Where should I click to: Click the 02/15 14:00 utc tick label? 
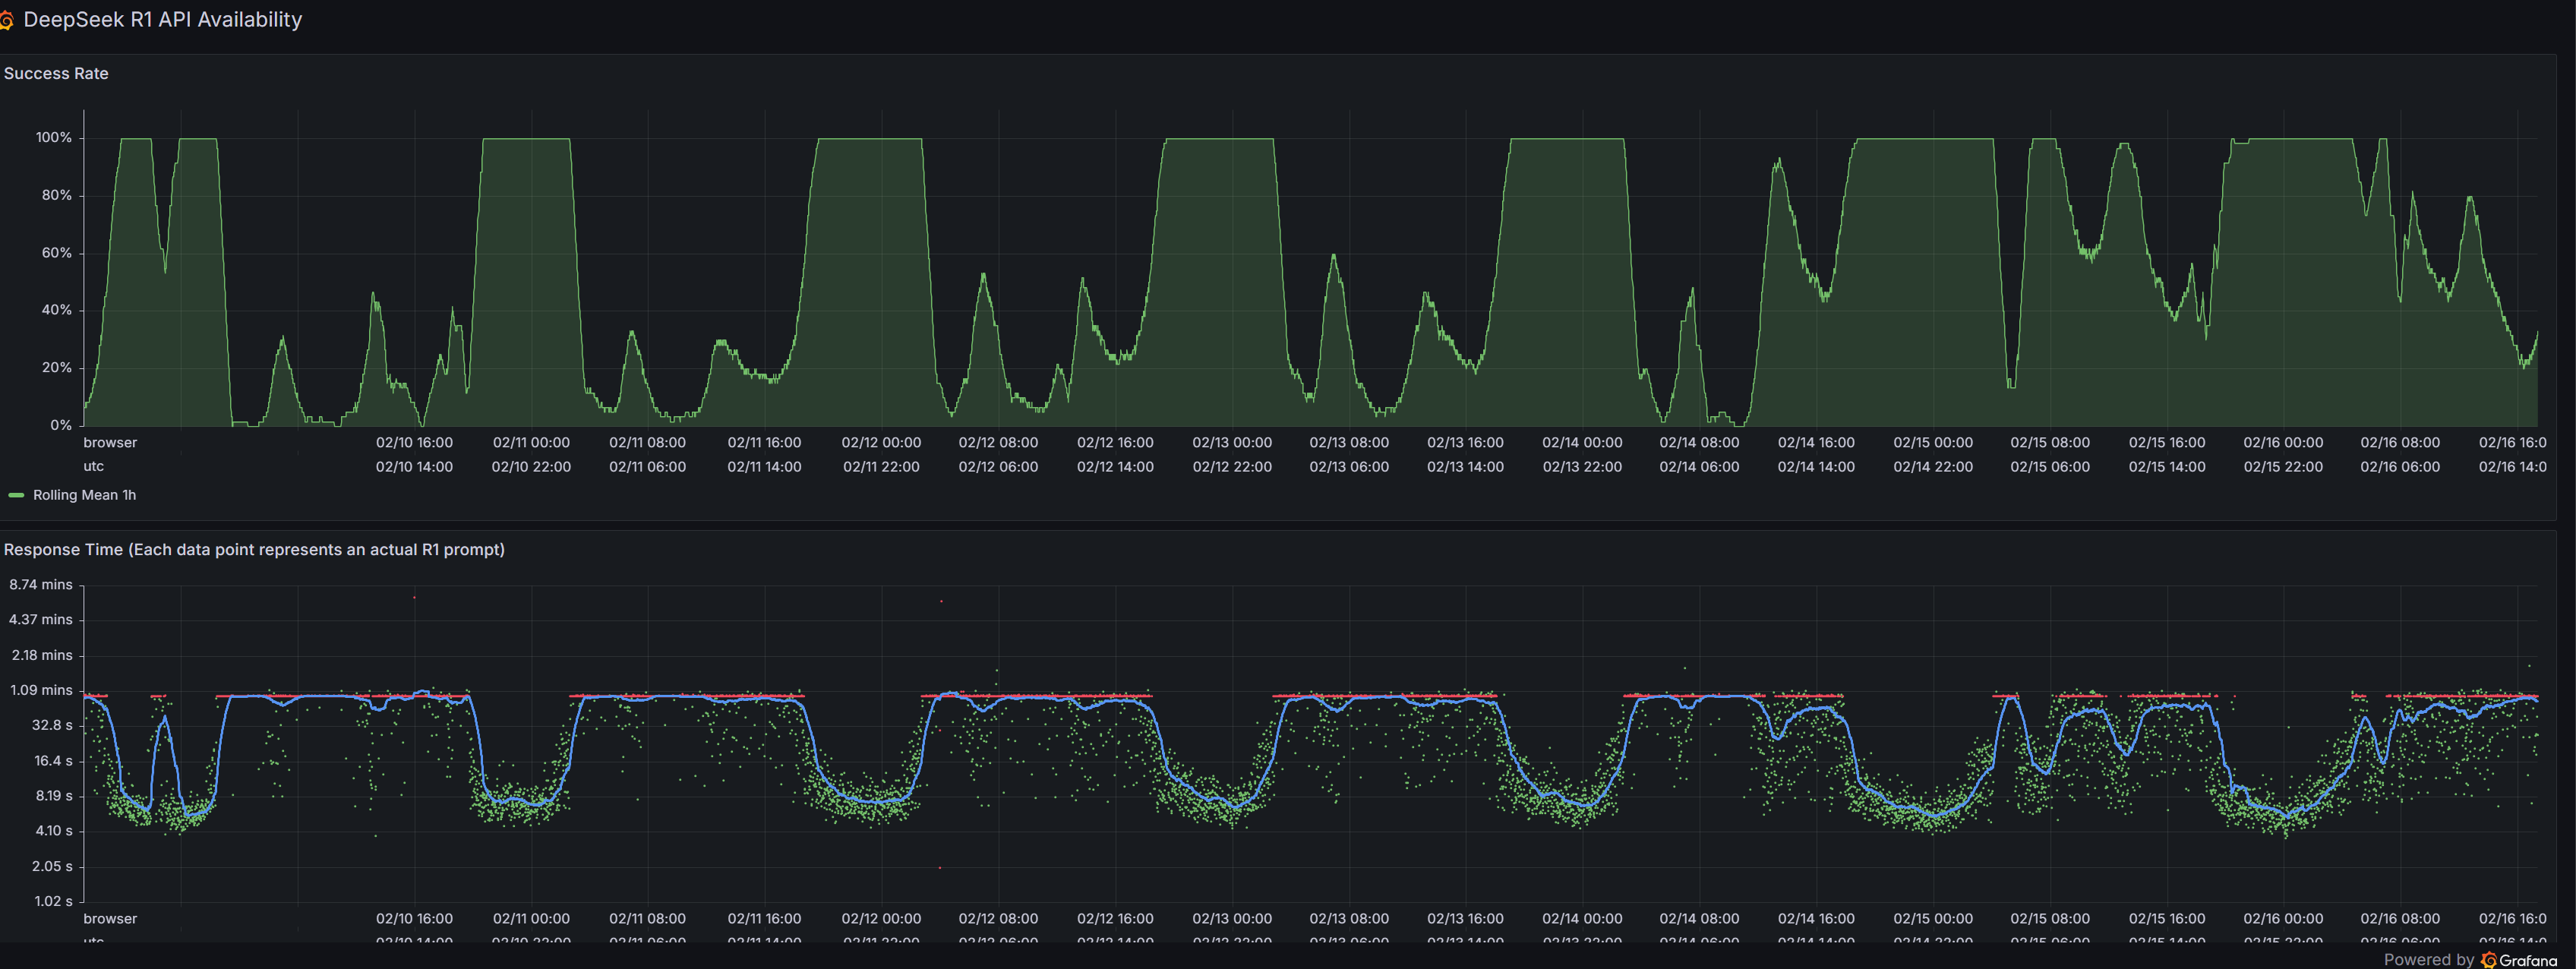coord(2167,467)
